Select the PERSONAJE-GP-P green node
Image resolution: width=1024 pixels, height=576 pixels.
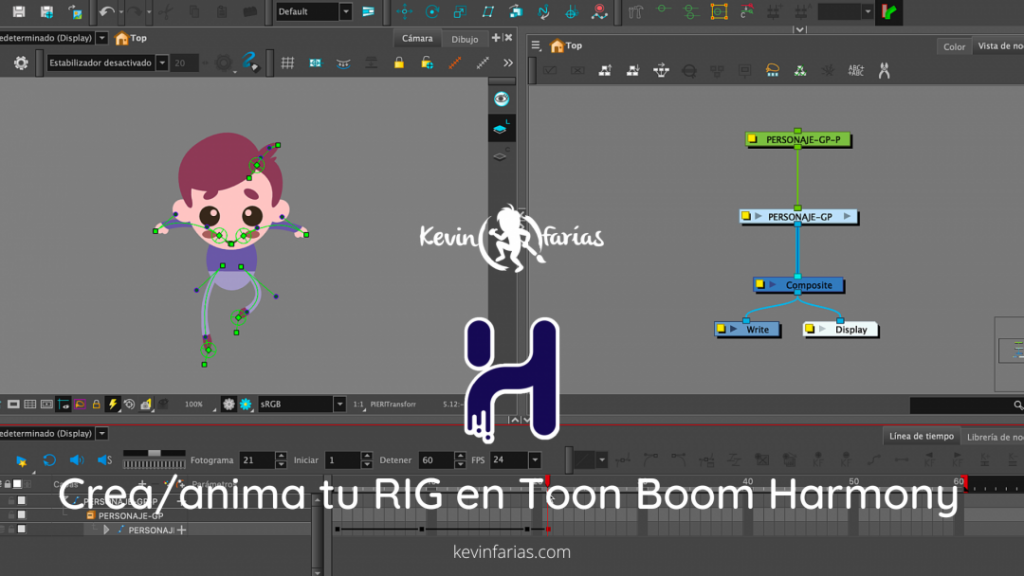coord(798,139)
